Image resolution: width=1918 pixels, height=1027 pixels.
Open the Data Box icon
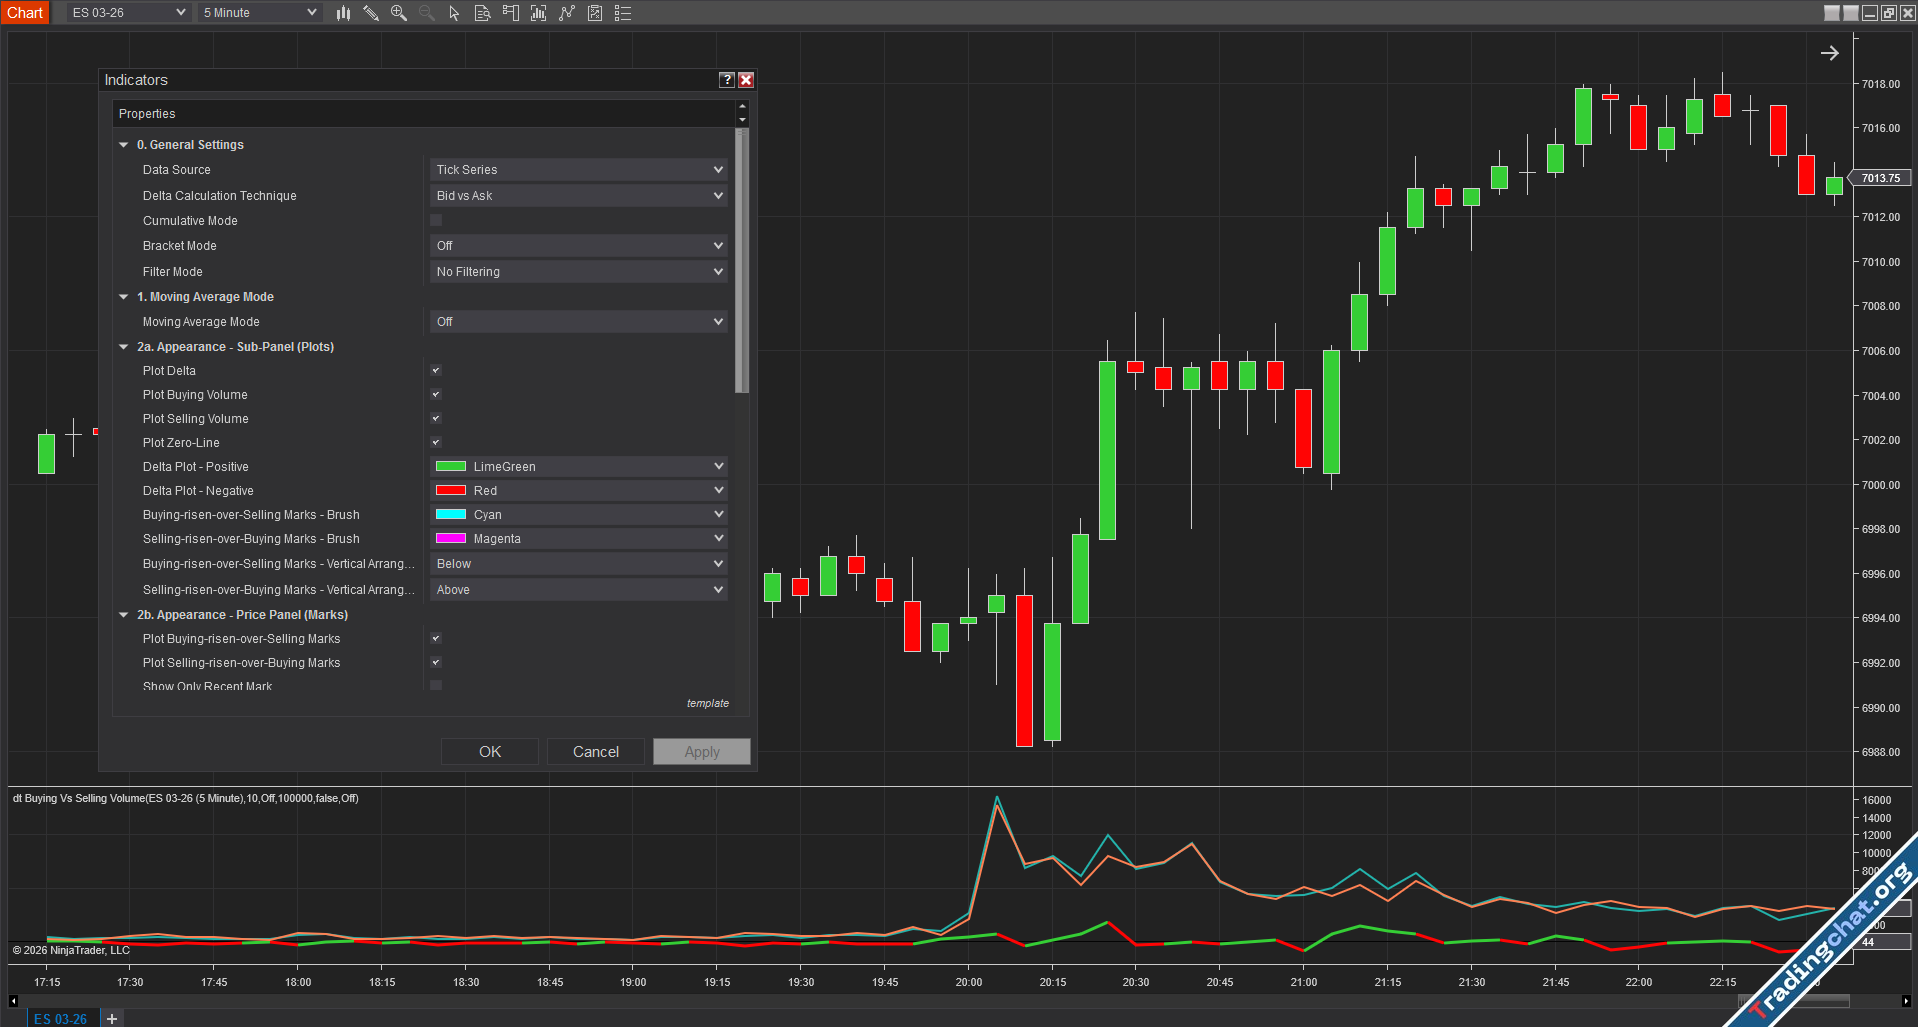coord(482,13)
